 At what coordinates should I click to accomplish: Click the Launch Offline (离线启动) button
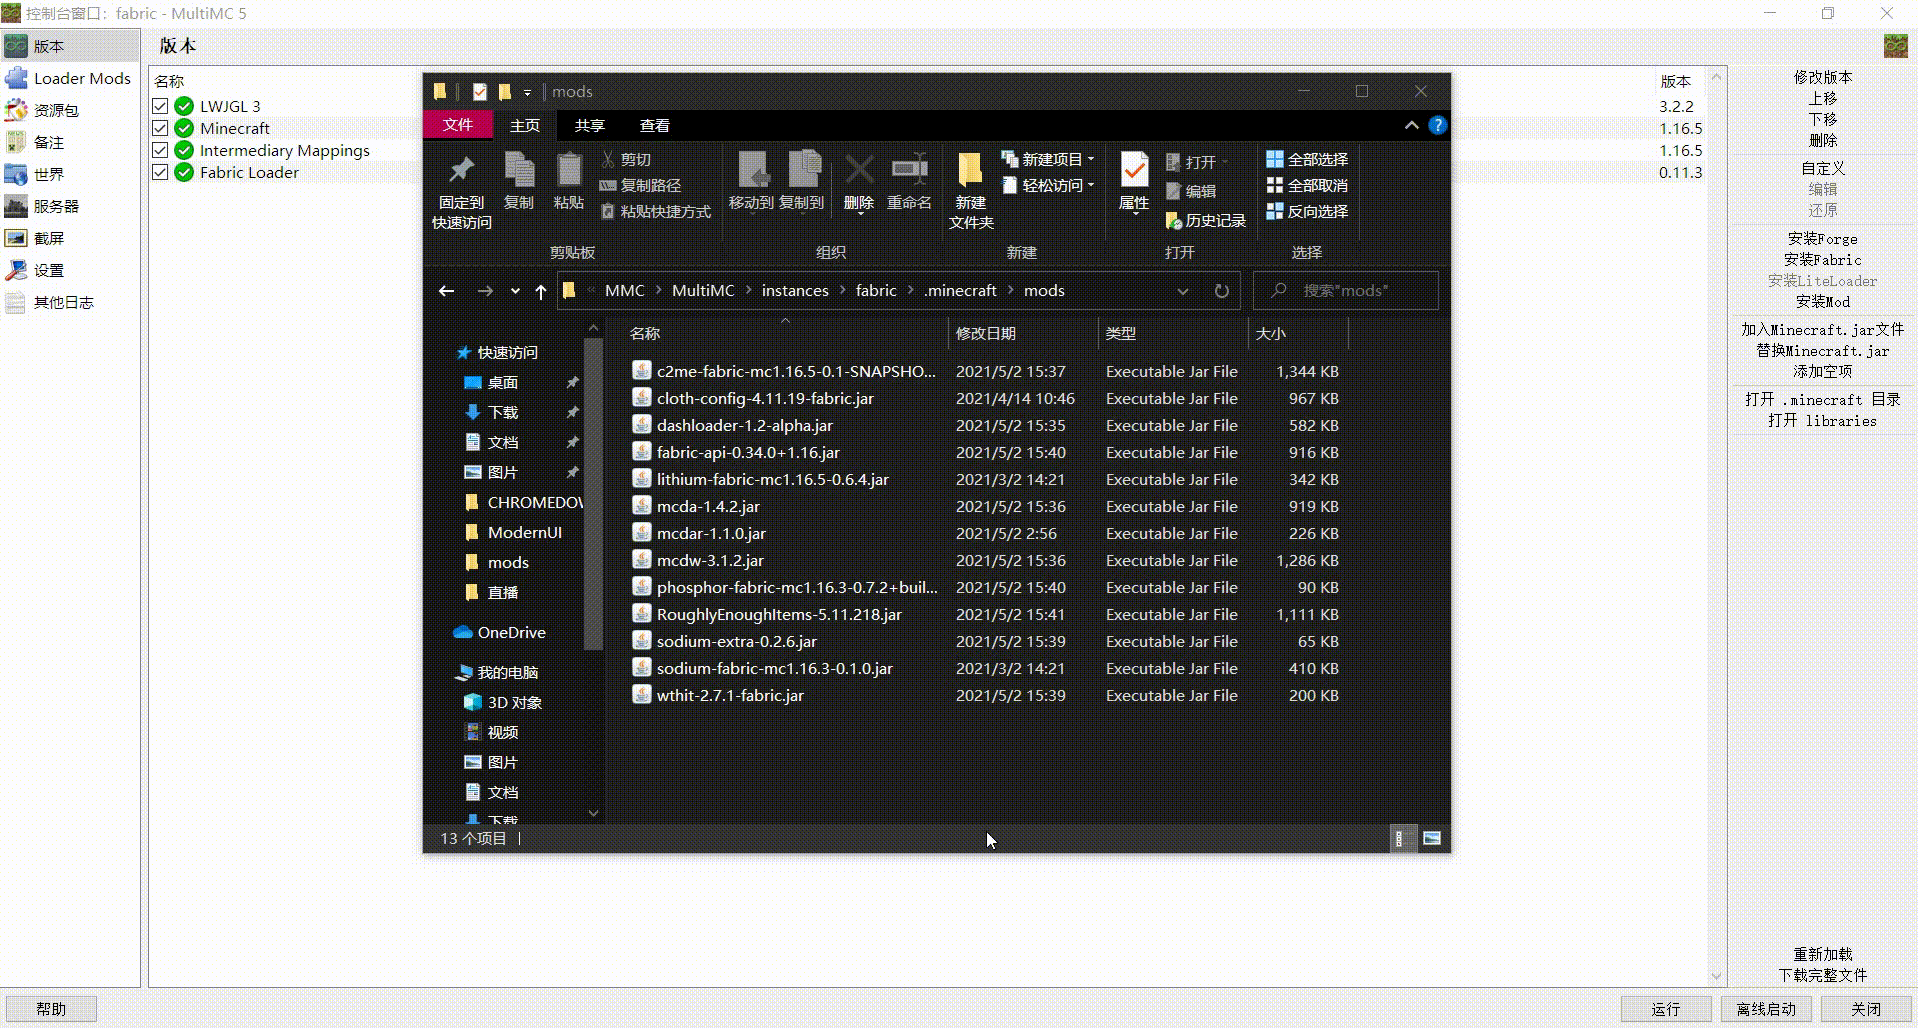1766,1009
